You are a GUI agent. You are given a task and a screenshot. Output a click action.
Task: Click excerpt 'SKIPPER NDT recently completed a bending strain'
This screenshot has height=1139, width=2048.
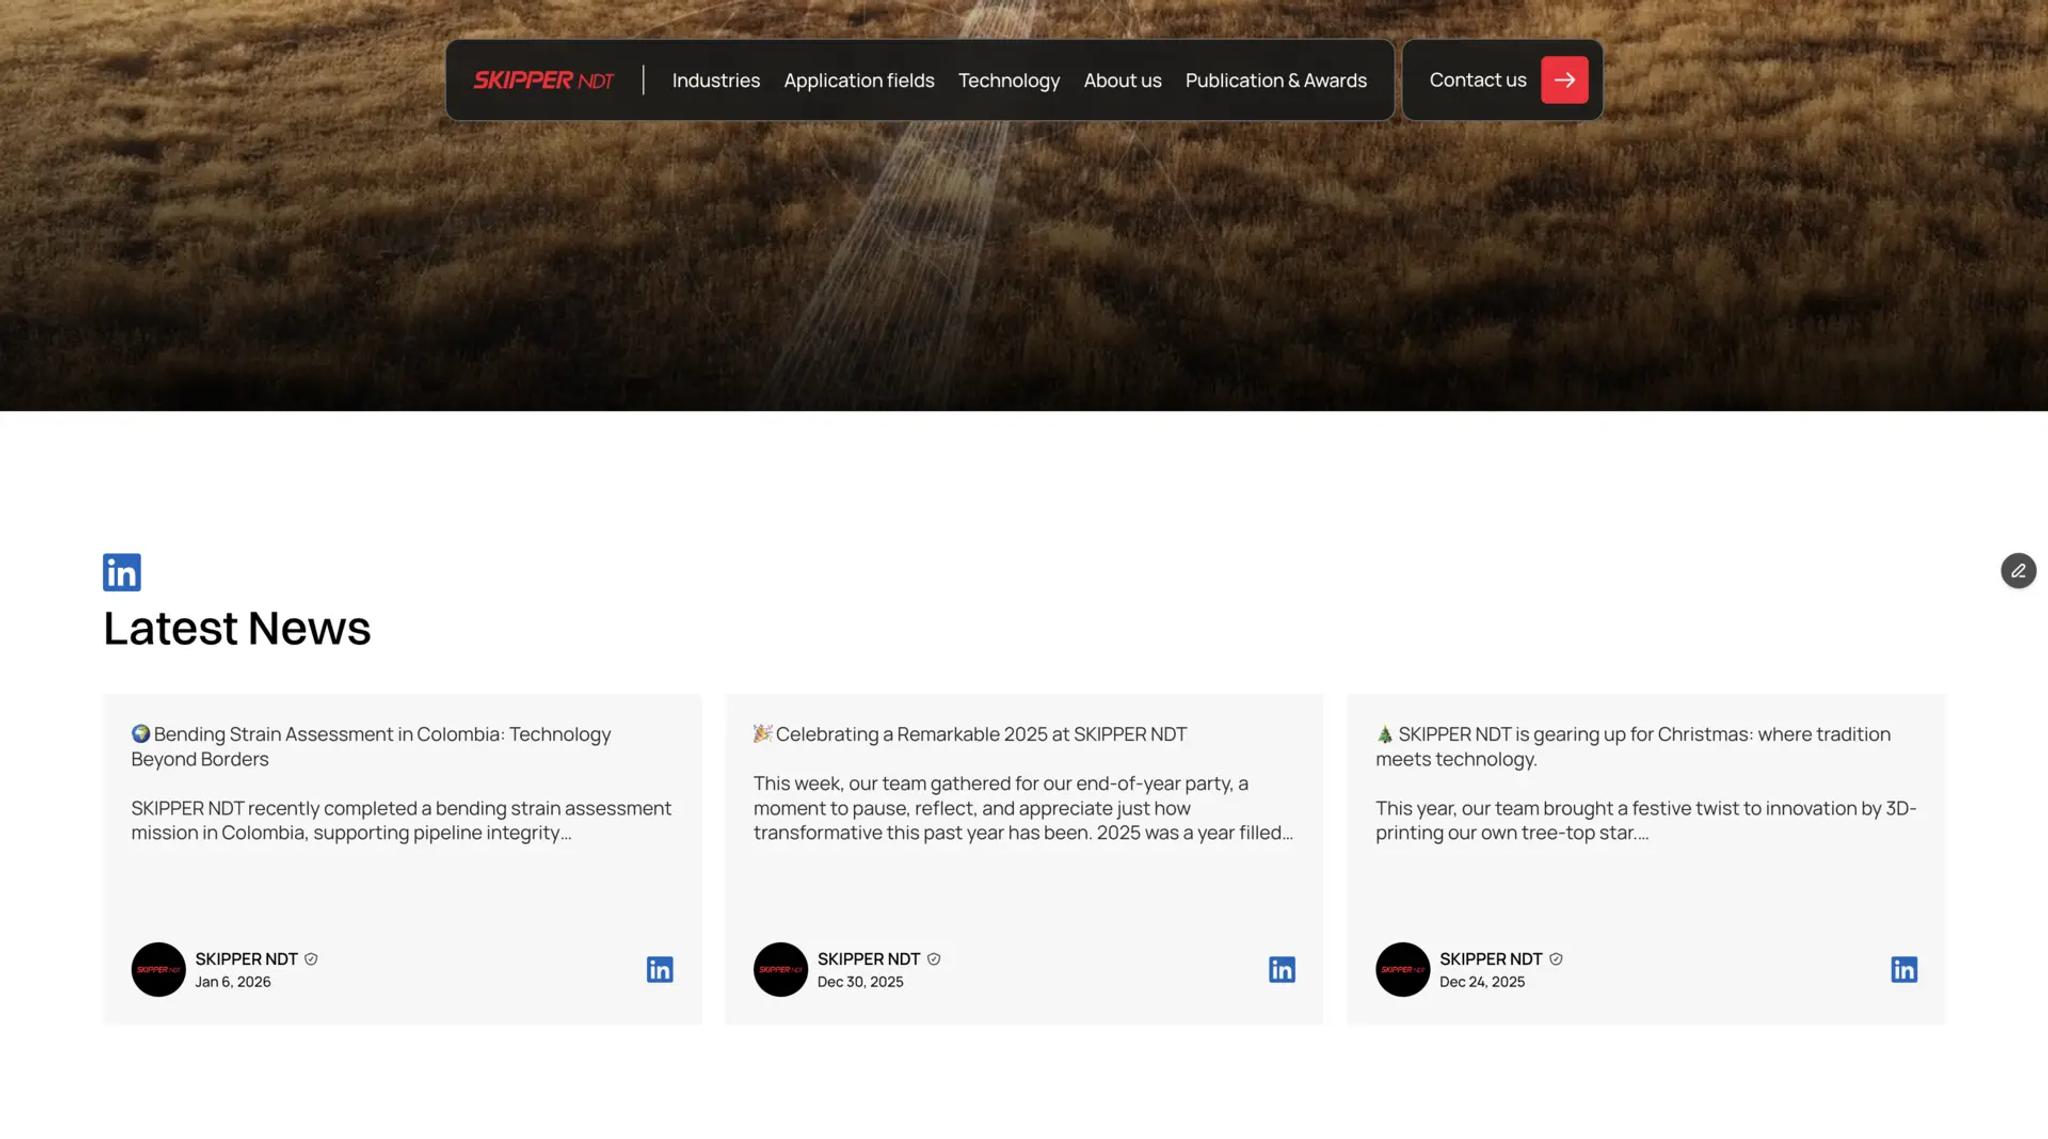tap(401, 820)
